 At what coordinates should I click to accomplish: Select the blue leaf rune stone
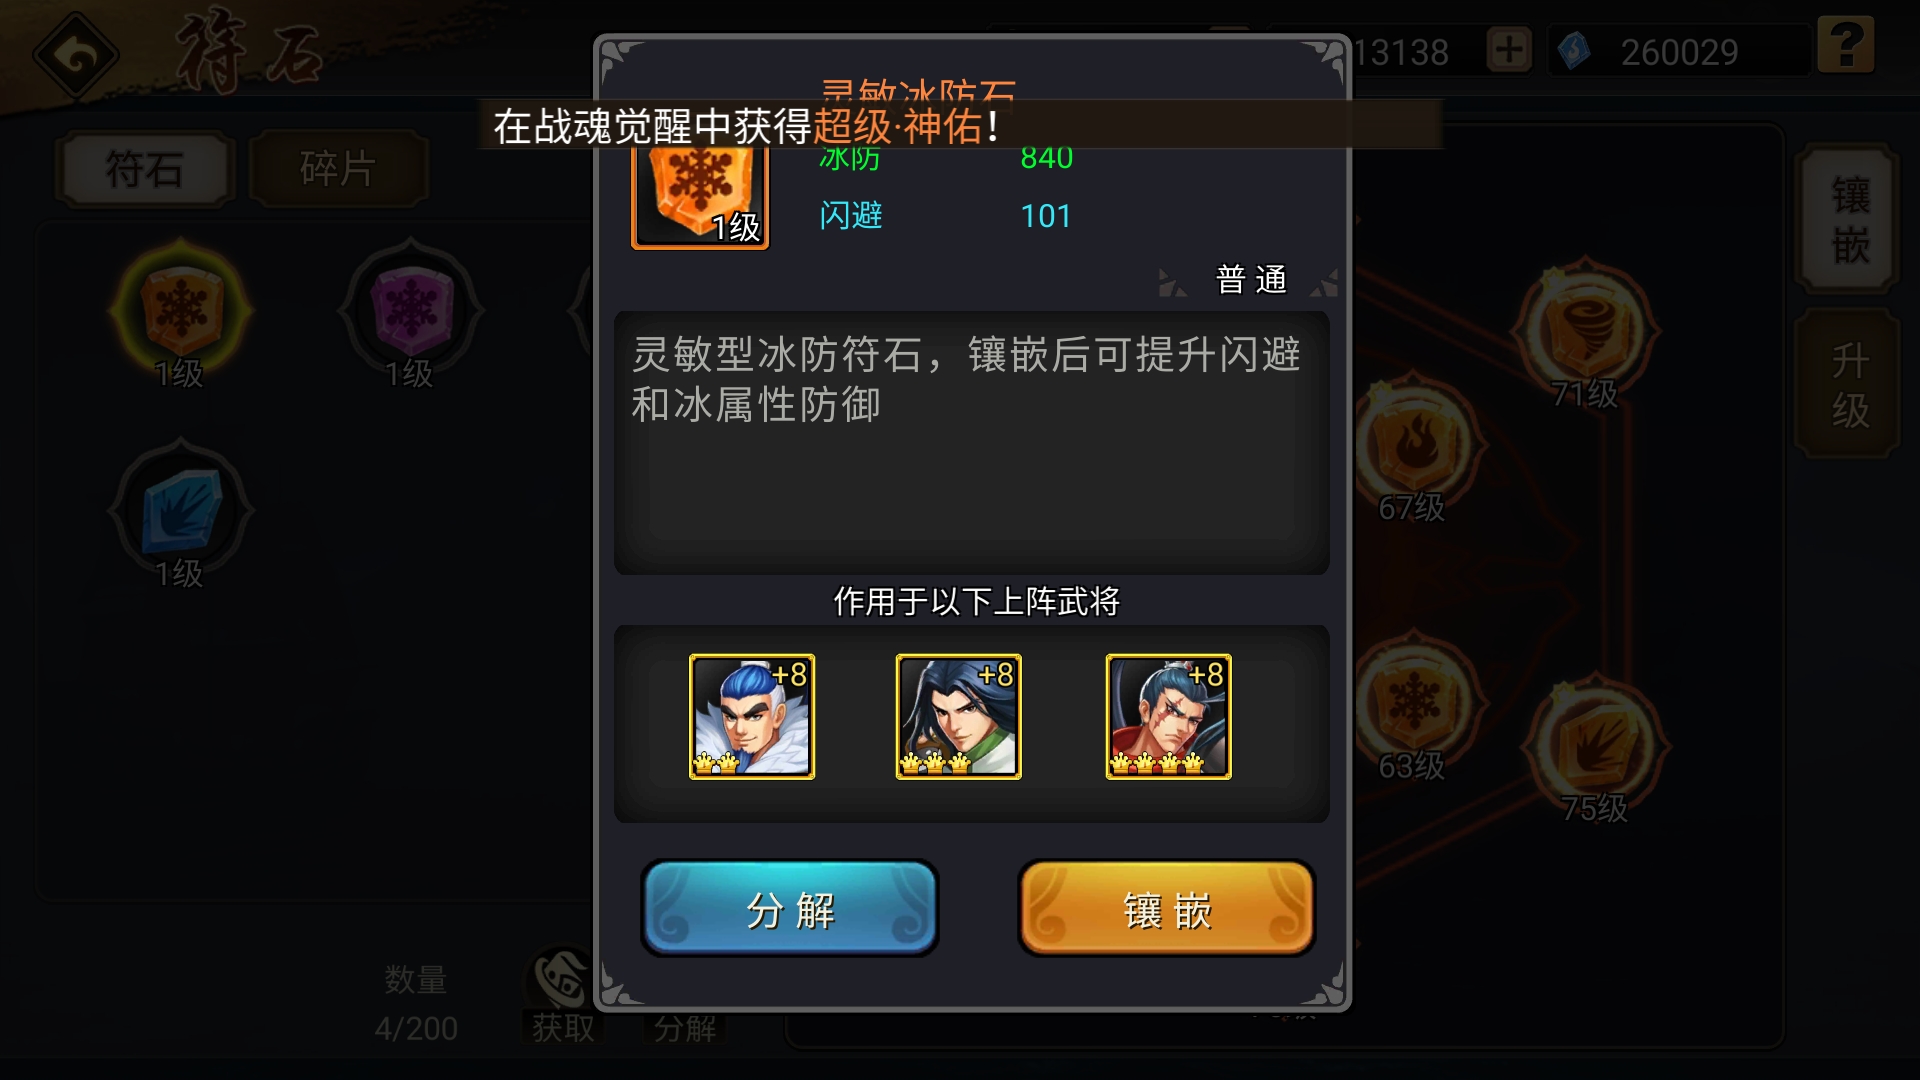click(x=181, y=512)
